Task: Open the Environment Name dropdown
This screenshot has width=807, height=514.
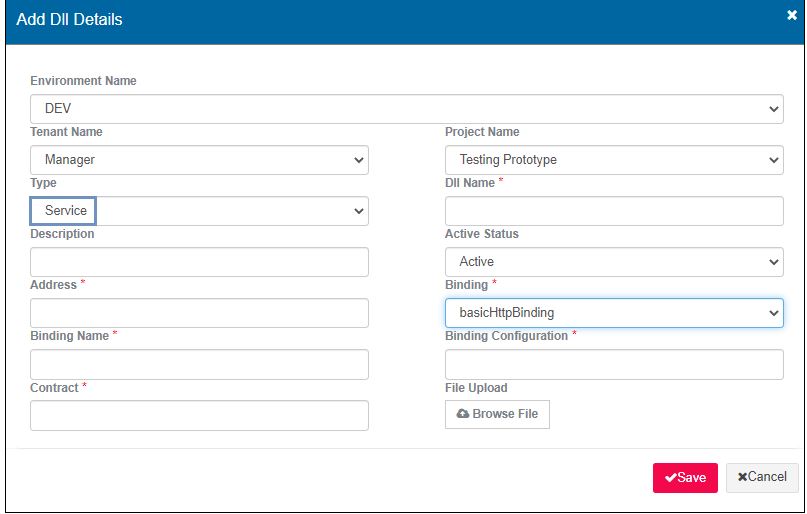Action: [x=406, y=108]
